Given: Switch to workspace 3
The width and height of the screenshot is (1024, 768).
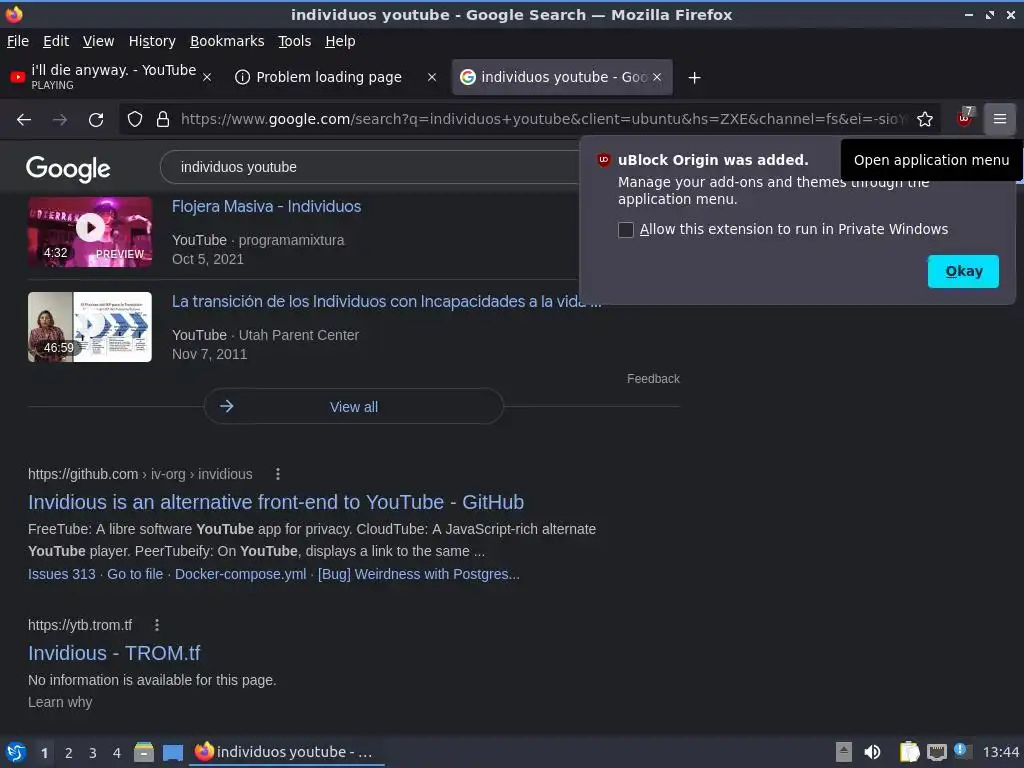Looking at the screenshot, I should pyautogui.click(x=93, y=753).
